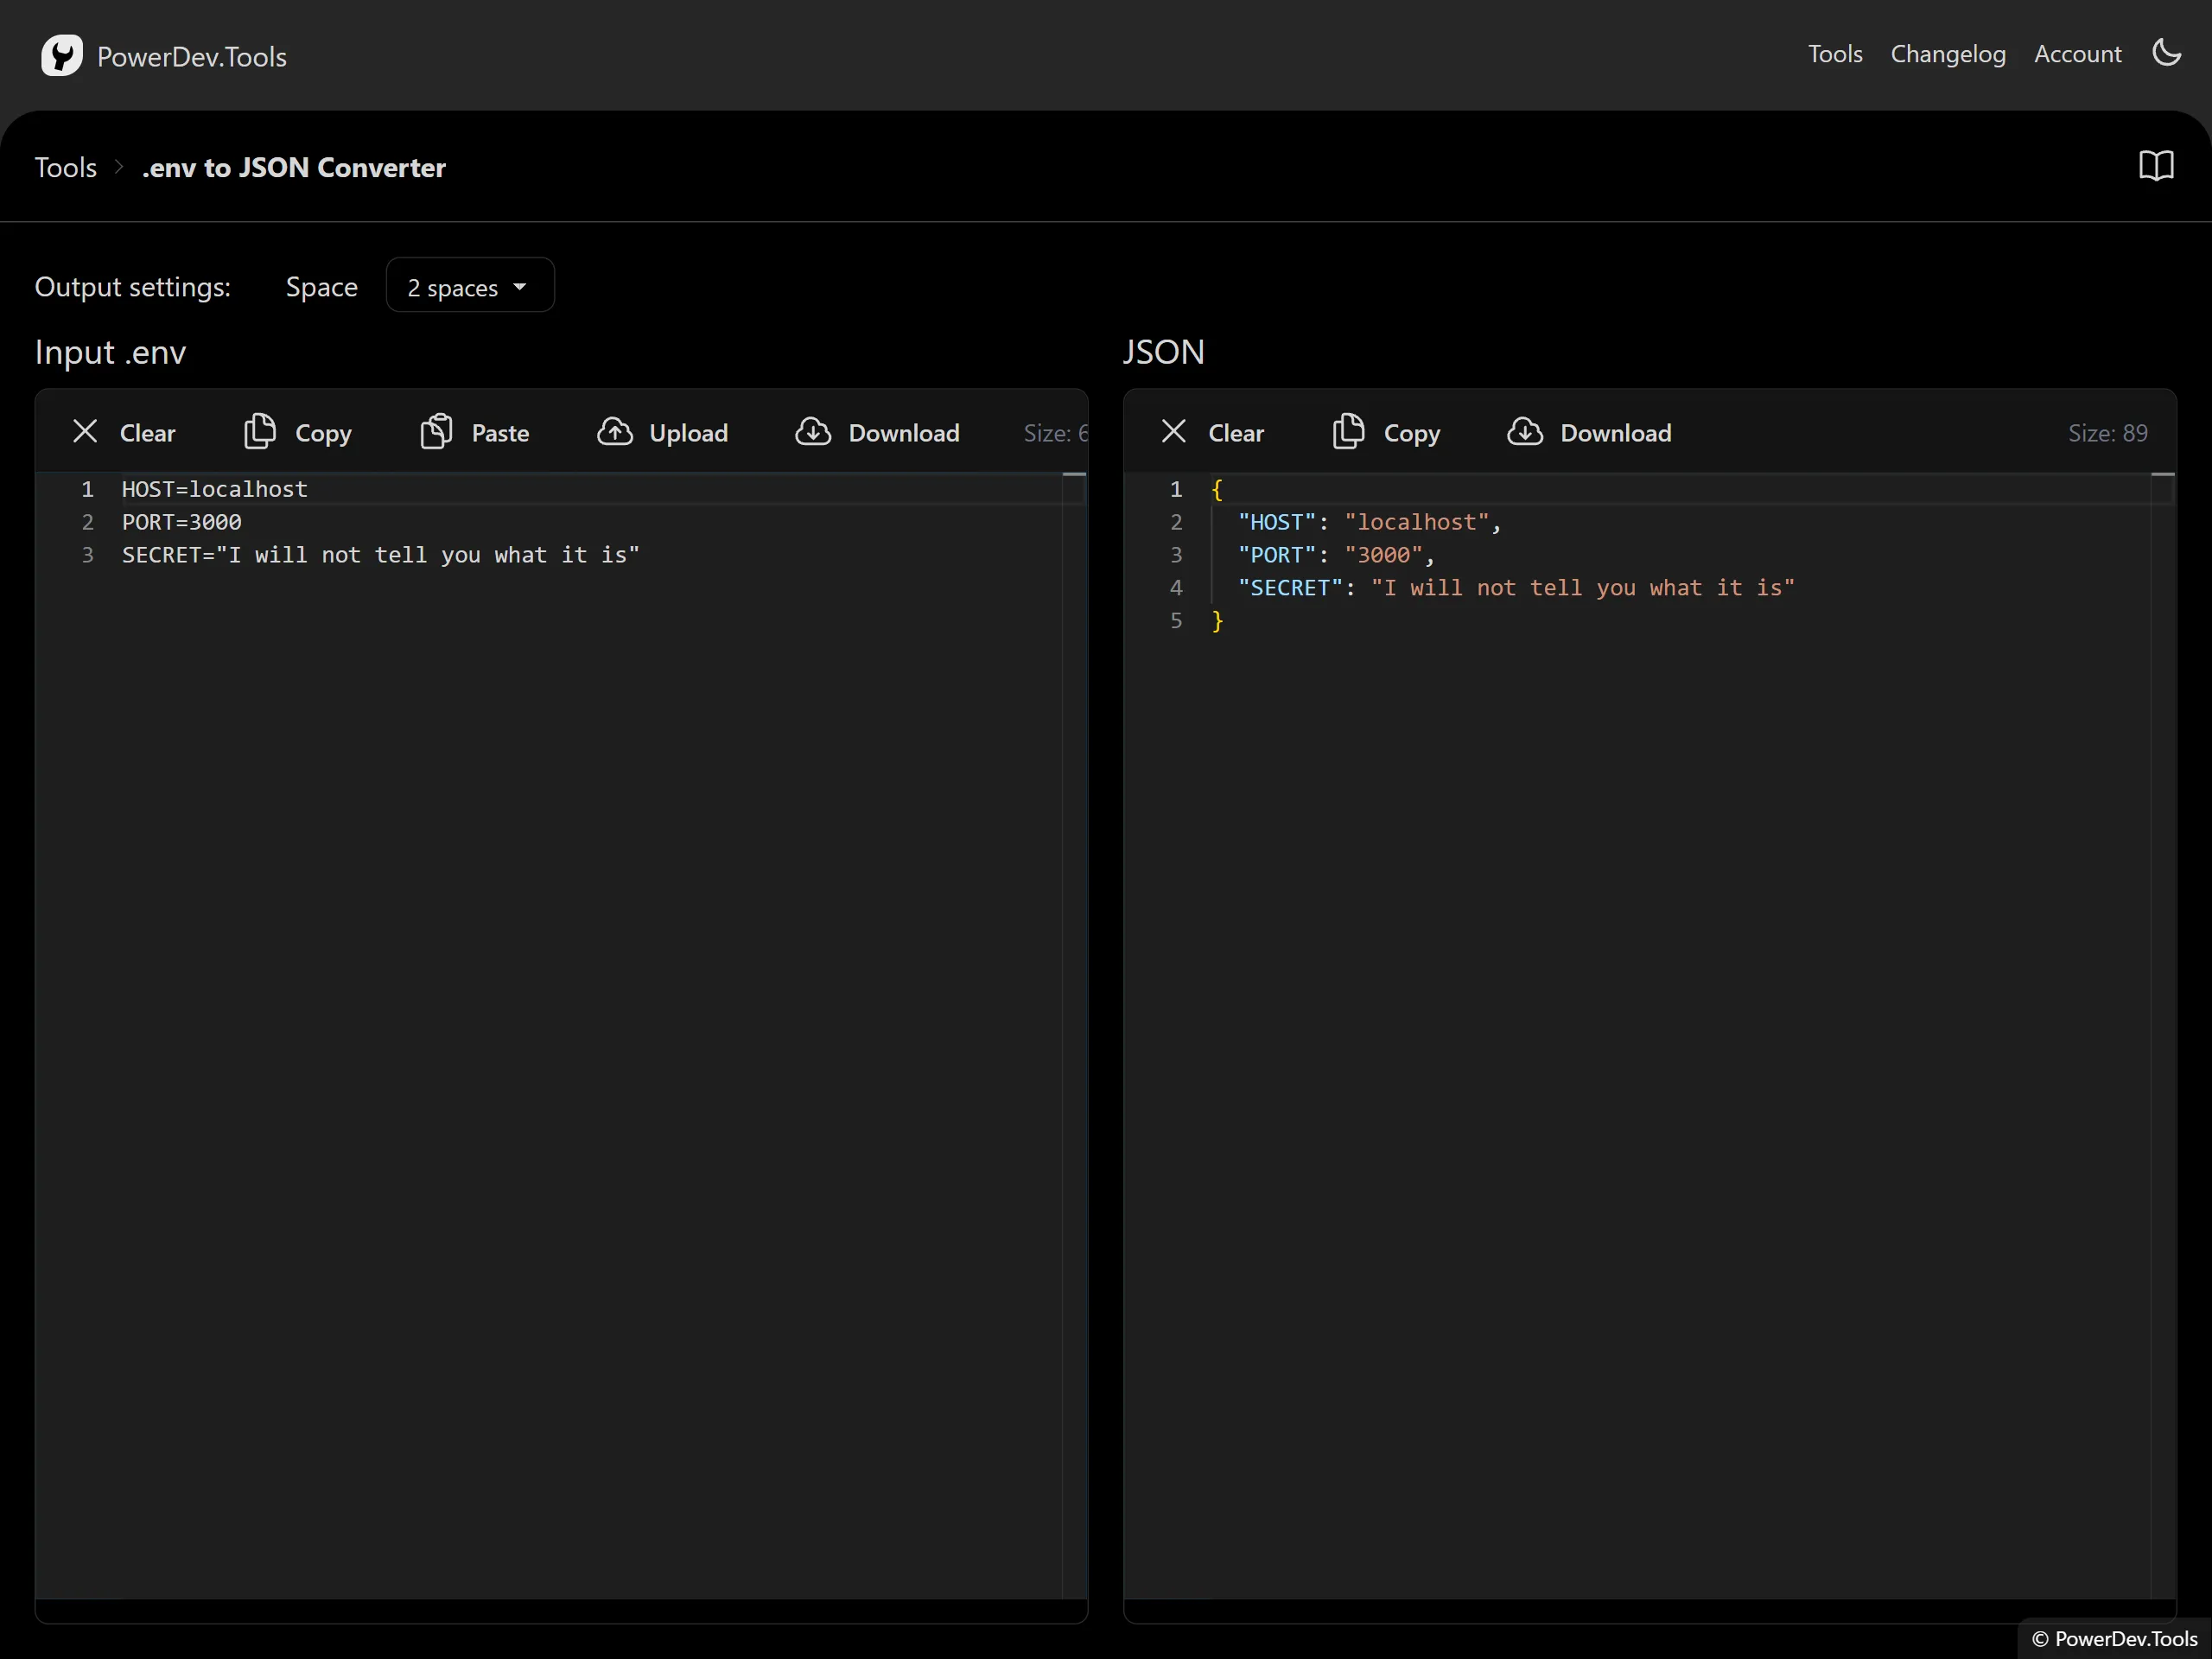Open the documentation book icon
Viewport: 2212px width, 1659px height.
2156,166
